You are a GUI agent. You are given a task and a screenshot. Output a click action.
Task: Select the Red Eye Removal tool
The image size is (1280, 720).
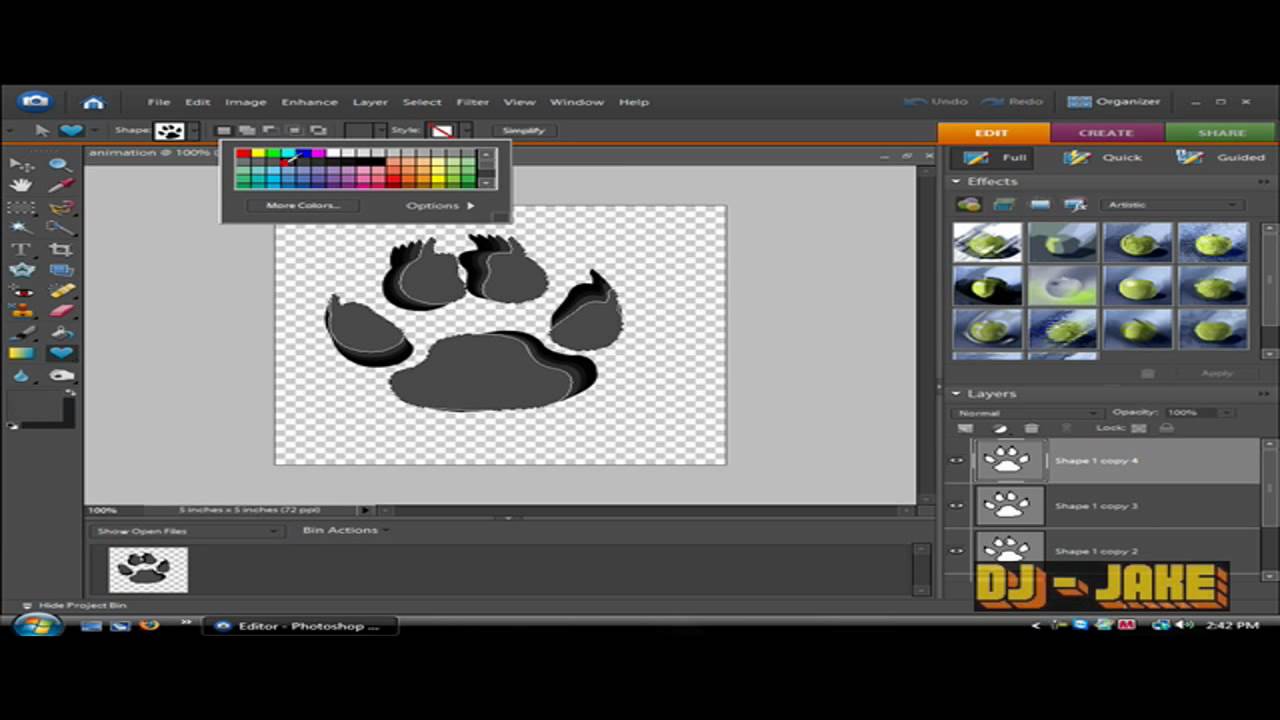coord(22,291)
